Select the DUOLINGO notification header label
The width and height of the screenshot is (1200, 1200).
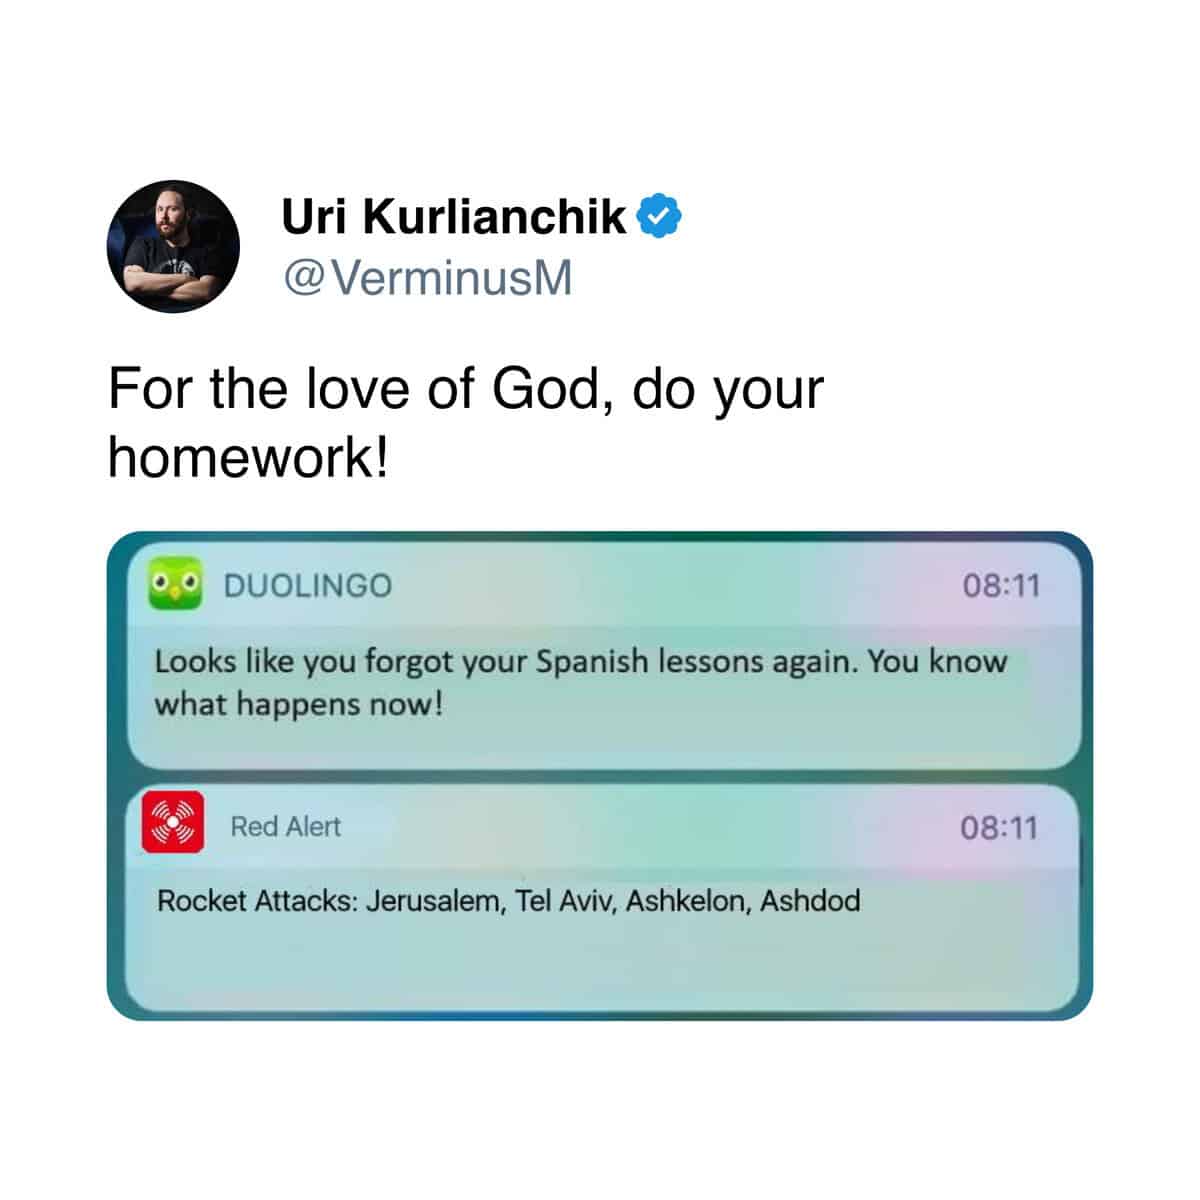tap(308, 586)
